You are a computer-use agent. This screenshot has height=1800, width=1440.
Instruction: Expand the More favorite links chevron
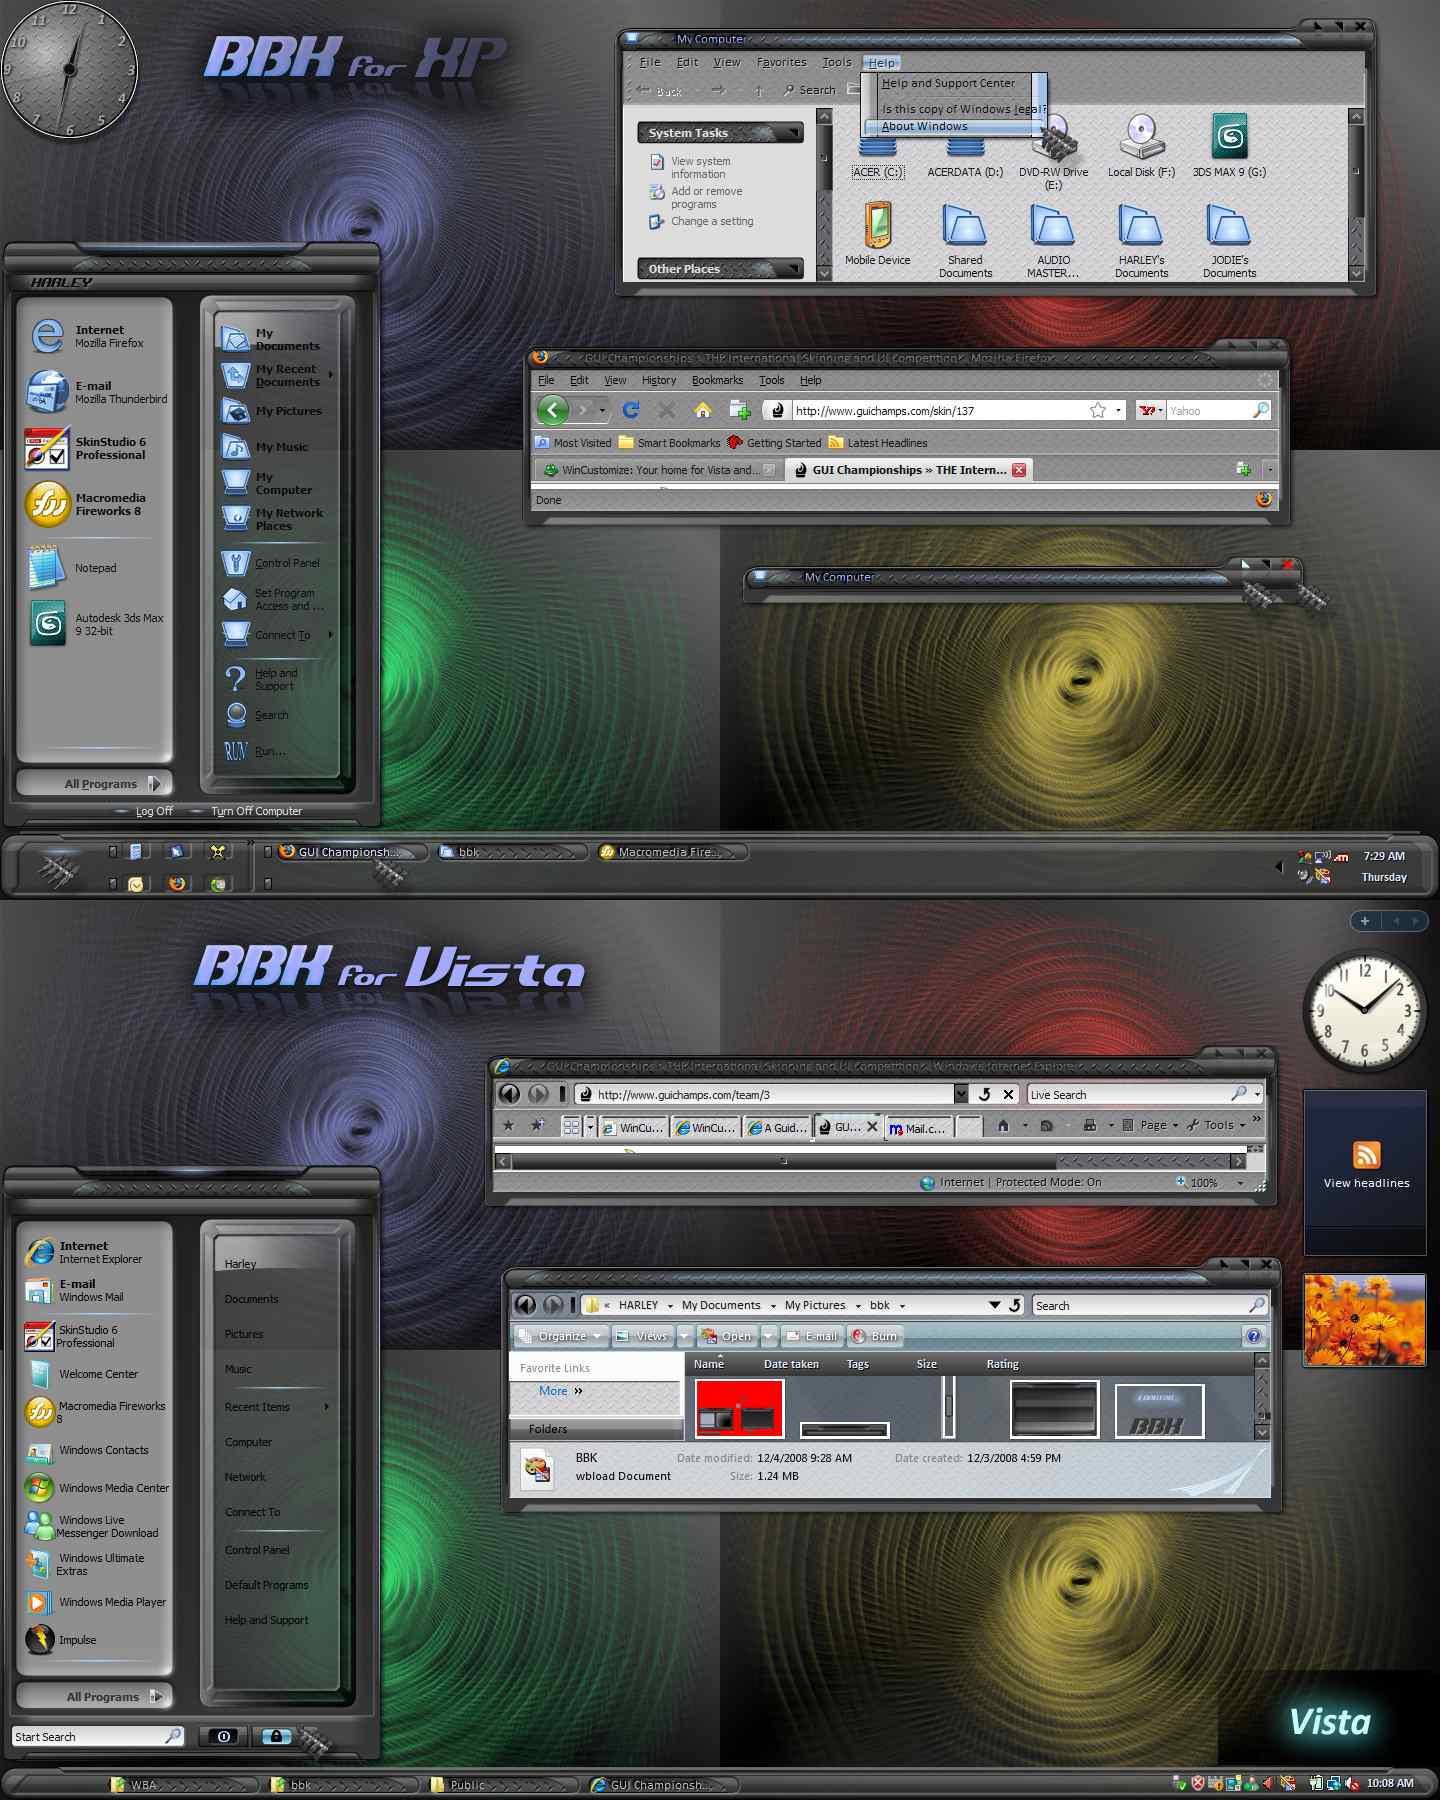pyautogui.click(x=578, y=1391)
